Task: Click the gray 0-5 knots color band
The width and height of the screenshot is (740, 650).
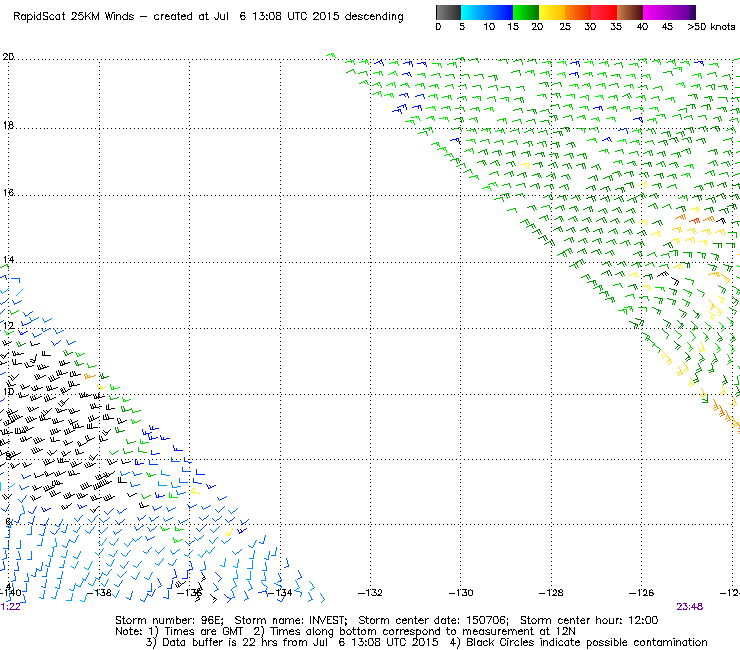Action: click(x=448, y=12)
